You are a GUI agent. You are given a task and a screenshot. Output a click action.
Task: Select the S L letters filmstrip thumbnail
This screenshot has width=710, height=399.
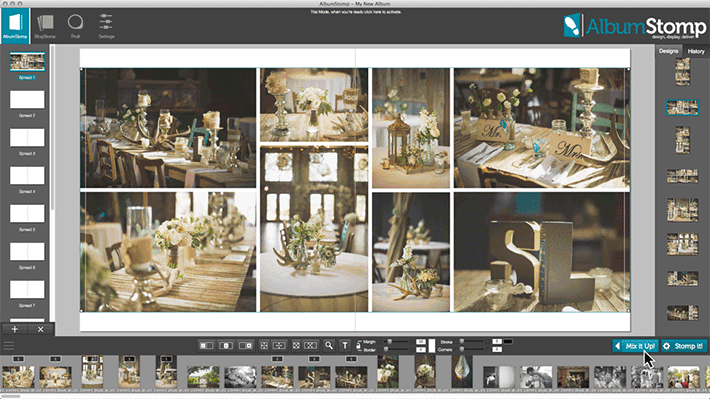(x=314, y=377)
